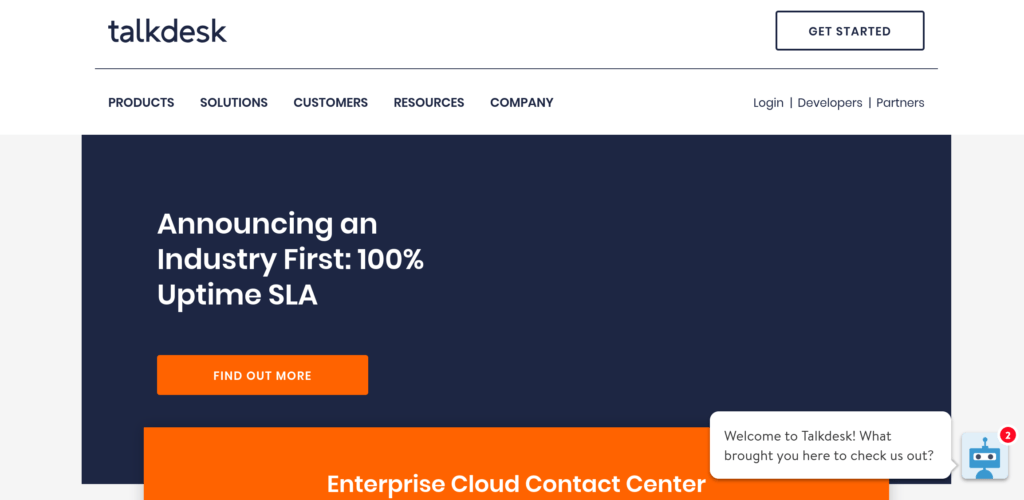Open the Login link

[768, 102]
